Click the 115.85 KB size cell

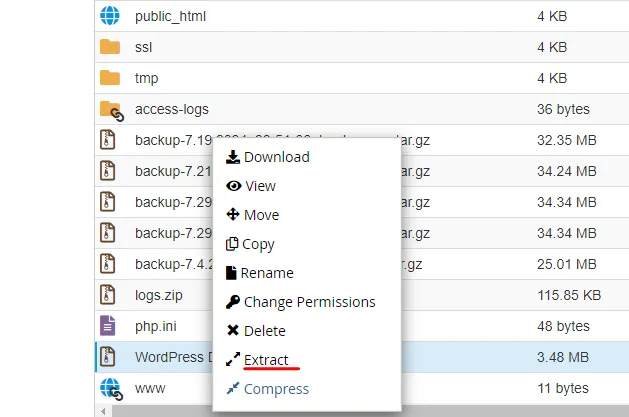coord(569,295)
